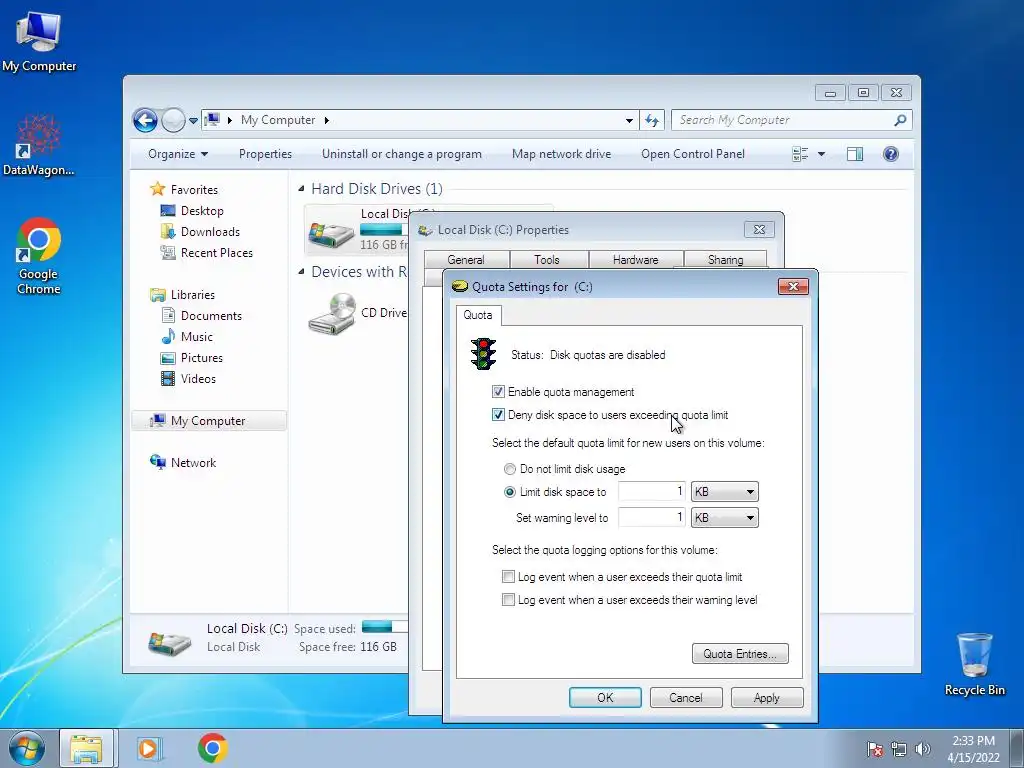Viewport: 1024px width, 768px height.
Task: Click Uninstall or change a program
Action: coord(402,154)
